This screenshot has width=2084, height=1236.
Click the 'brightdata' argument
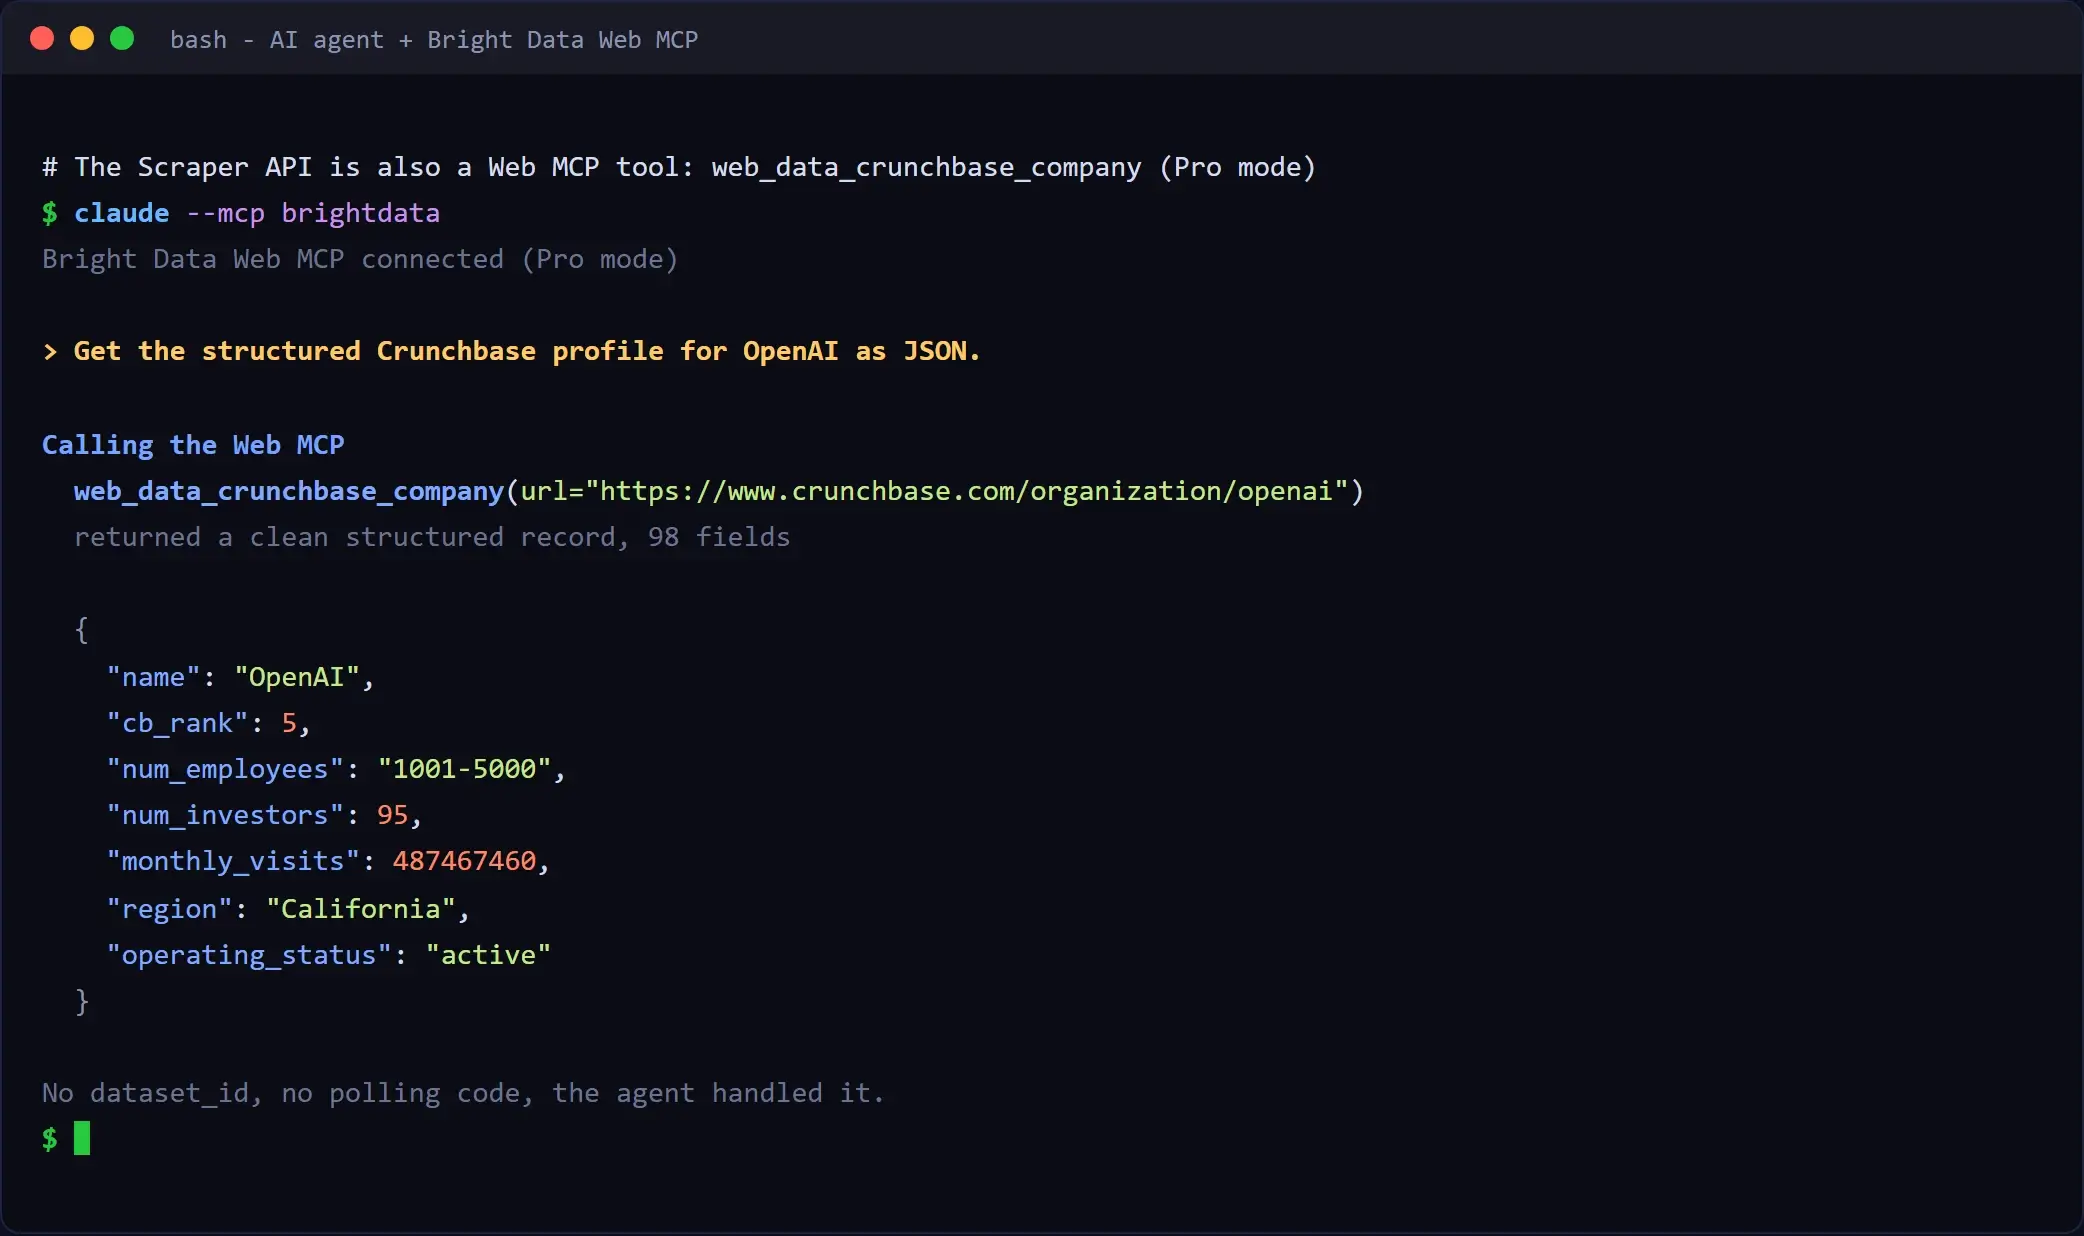(361, 213)
